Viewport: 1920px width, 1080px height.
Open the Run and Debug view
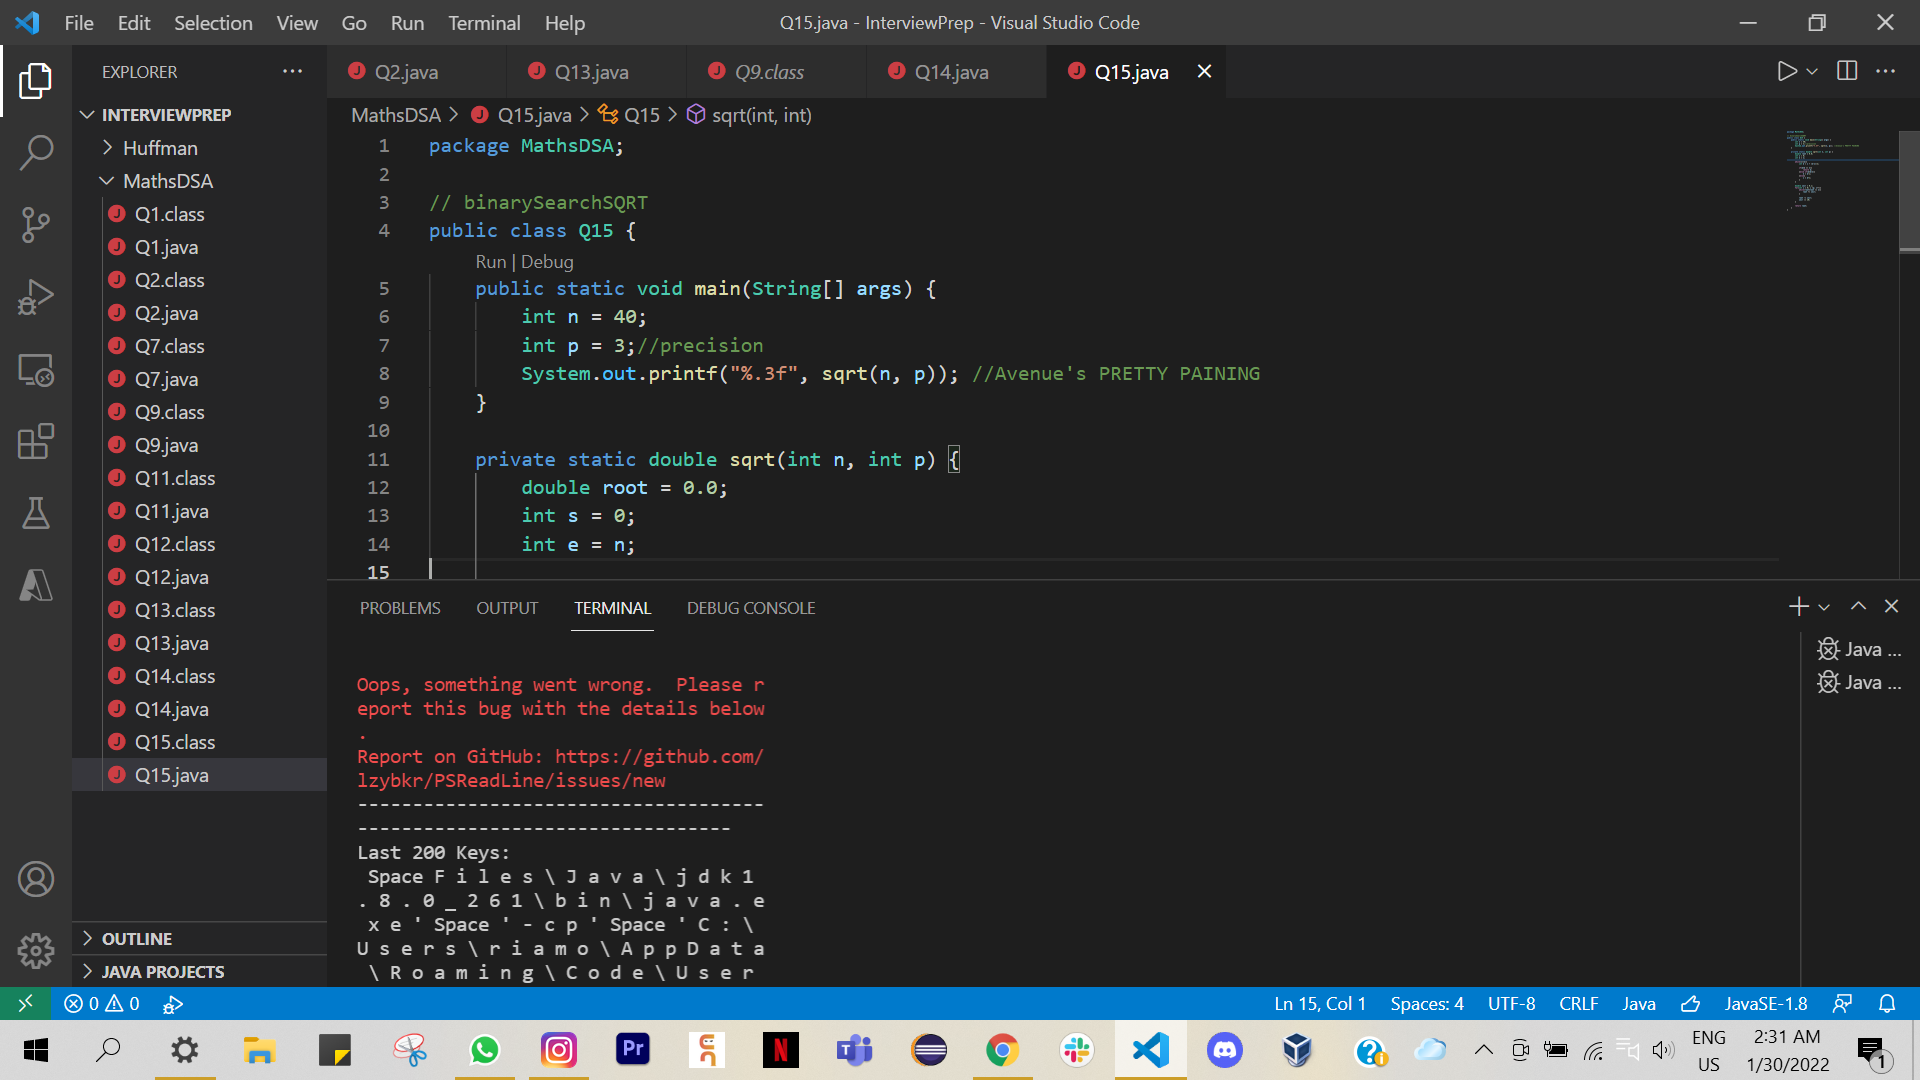pos(36,297)
